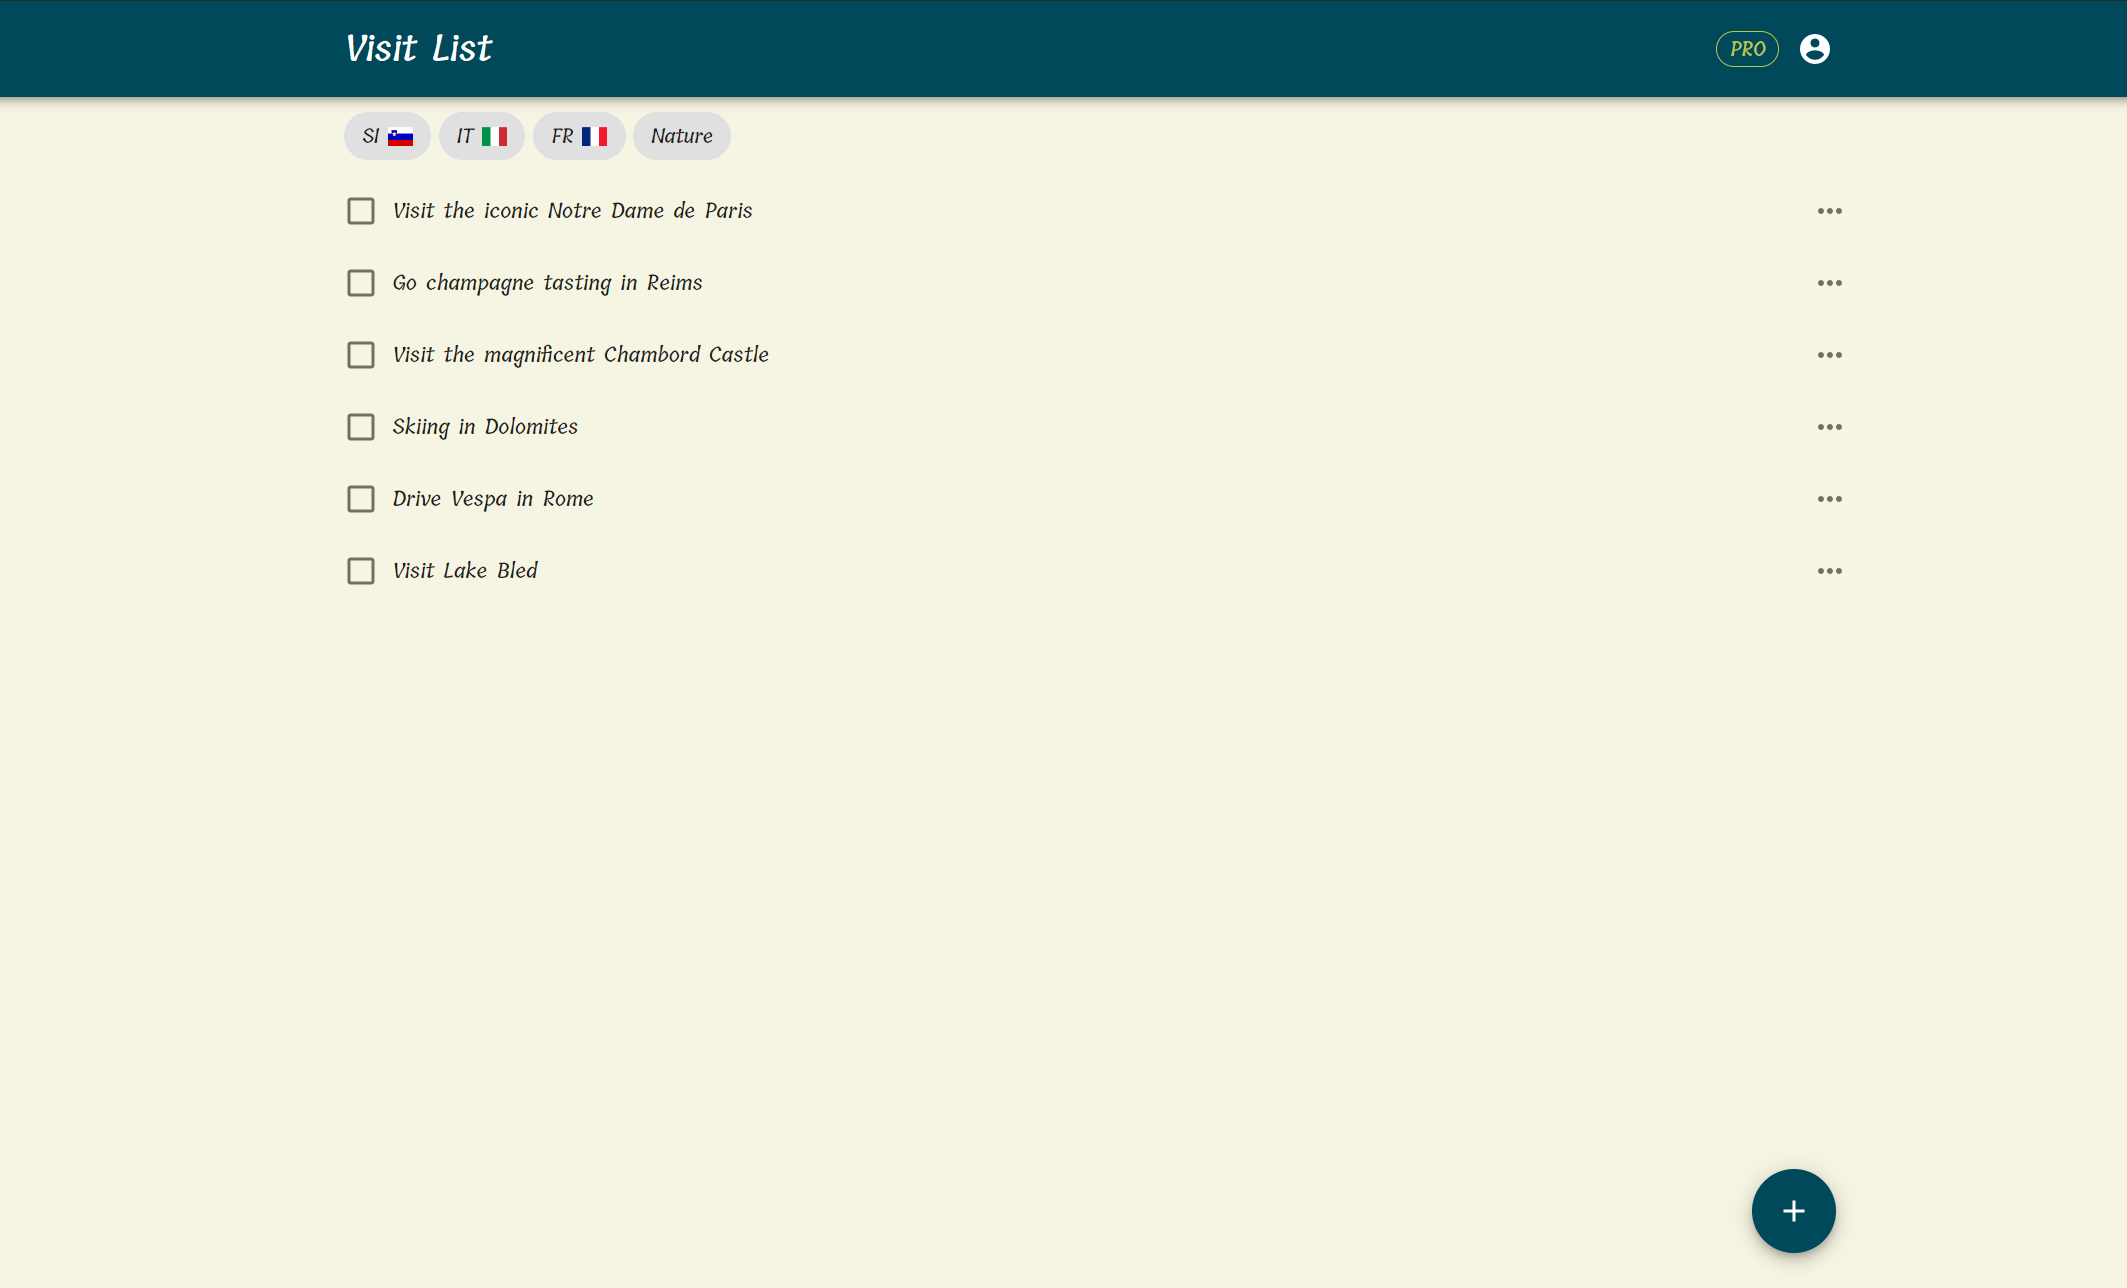The image size is (2127, 1288).
Task: Open options menu for champagne tasting item
Action: tap(1829, 283)
